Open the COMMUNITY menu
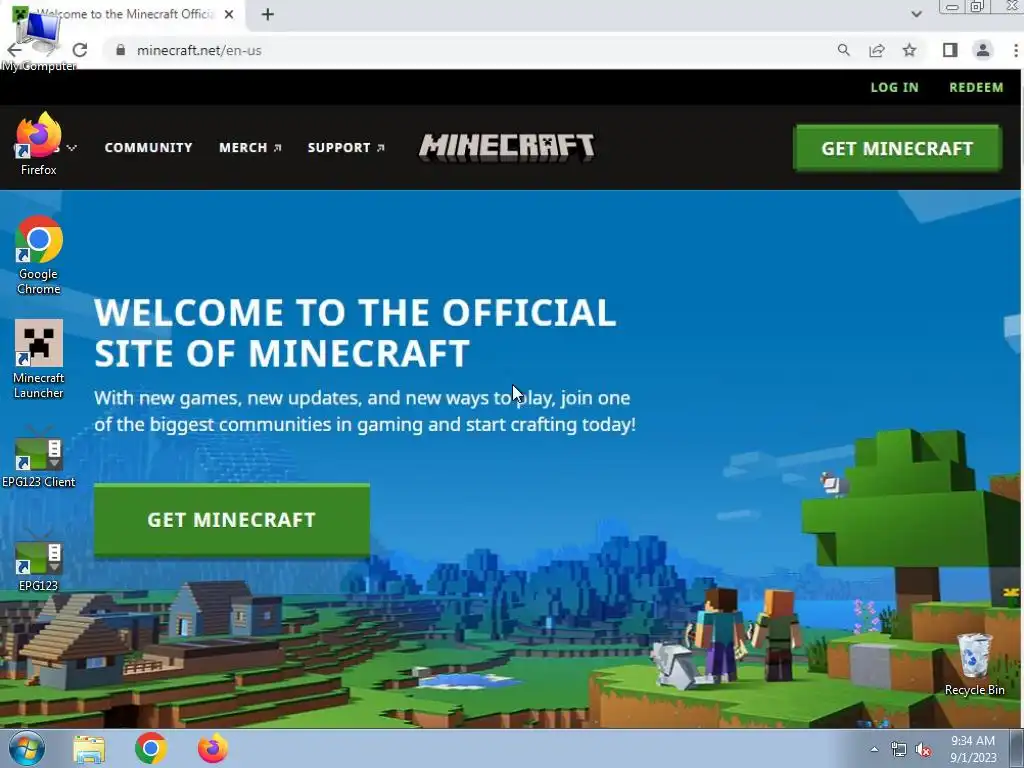1024x768 pixels. tap(148, 148)
